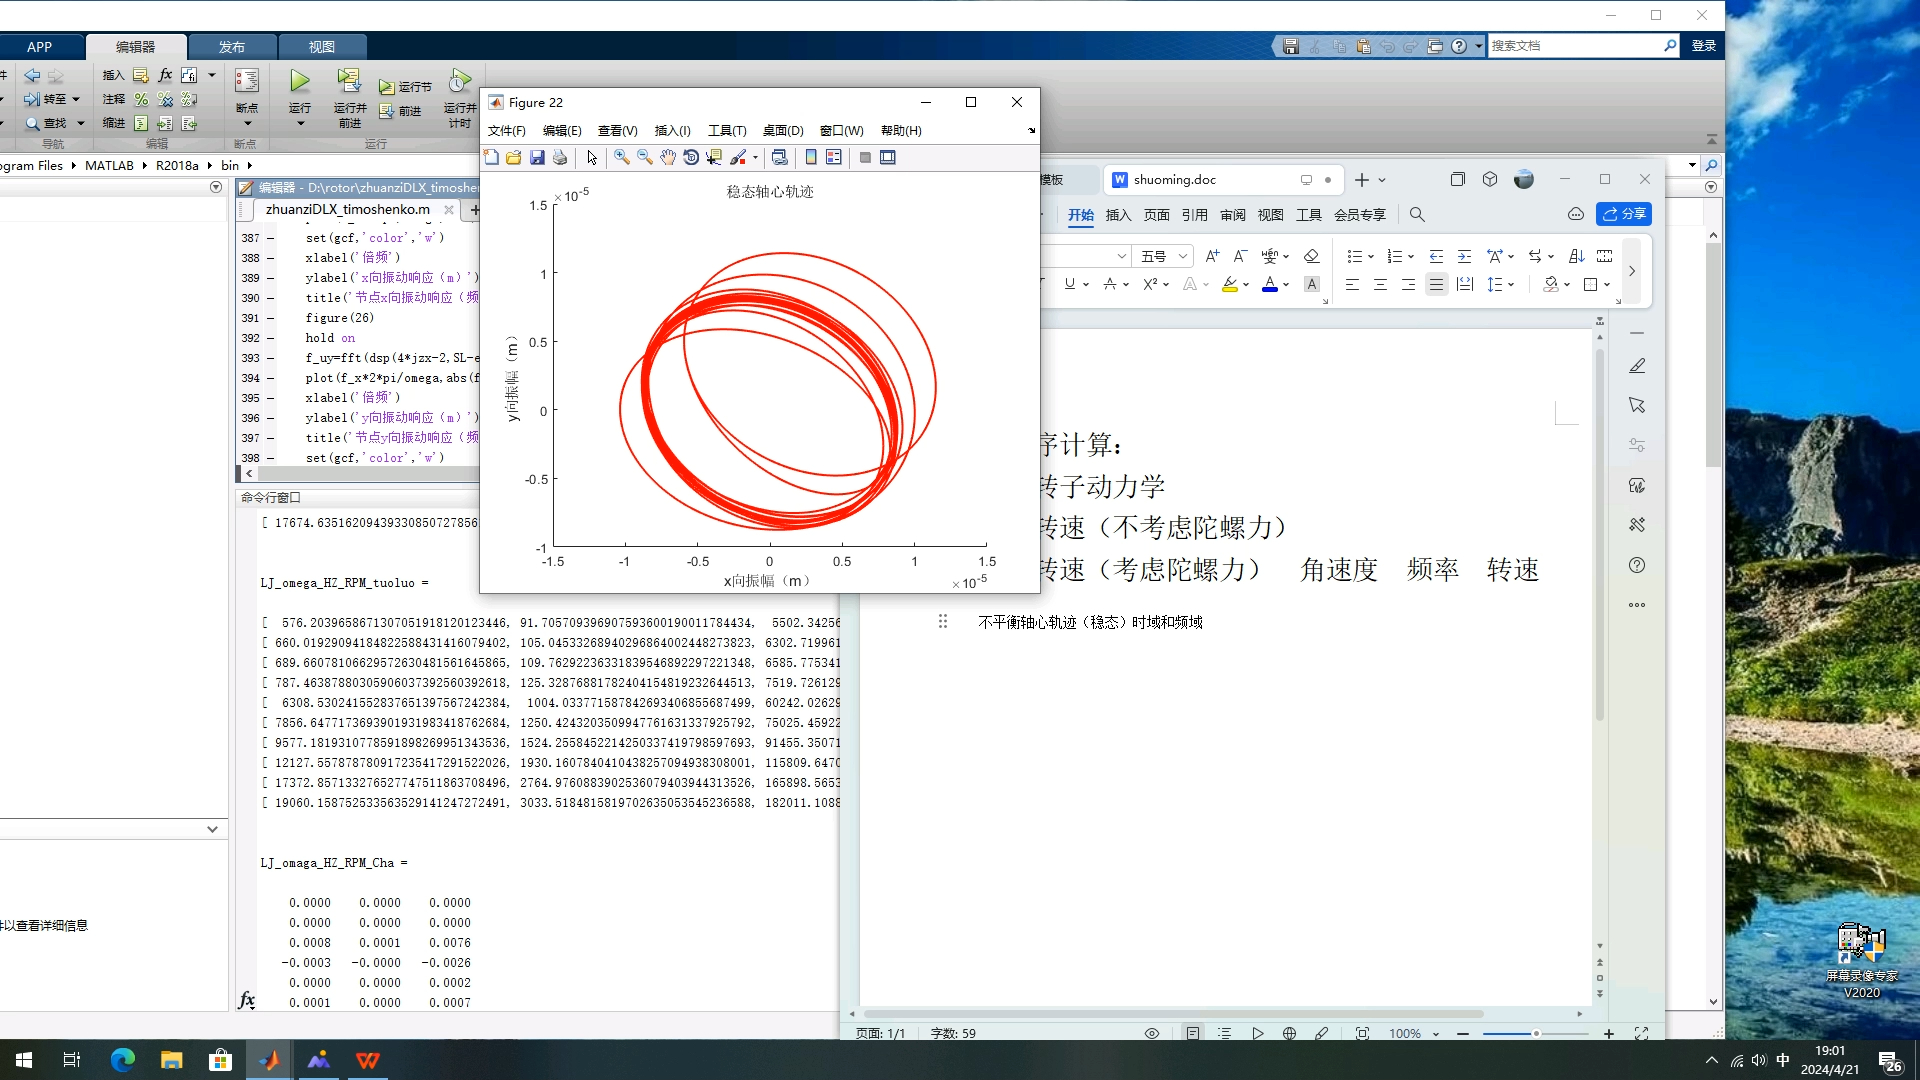Insert a legend via the figure toolbar
Image resolution: width=1920 pixels, height=1080 pixels.
pos(834,157)
